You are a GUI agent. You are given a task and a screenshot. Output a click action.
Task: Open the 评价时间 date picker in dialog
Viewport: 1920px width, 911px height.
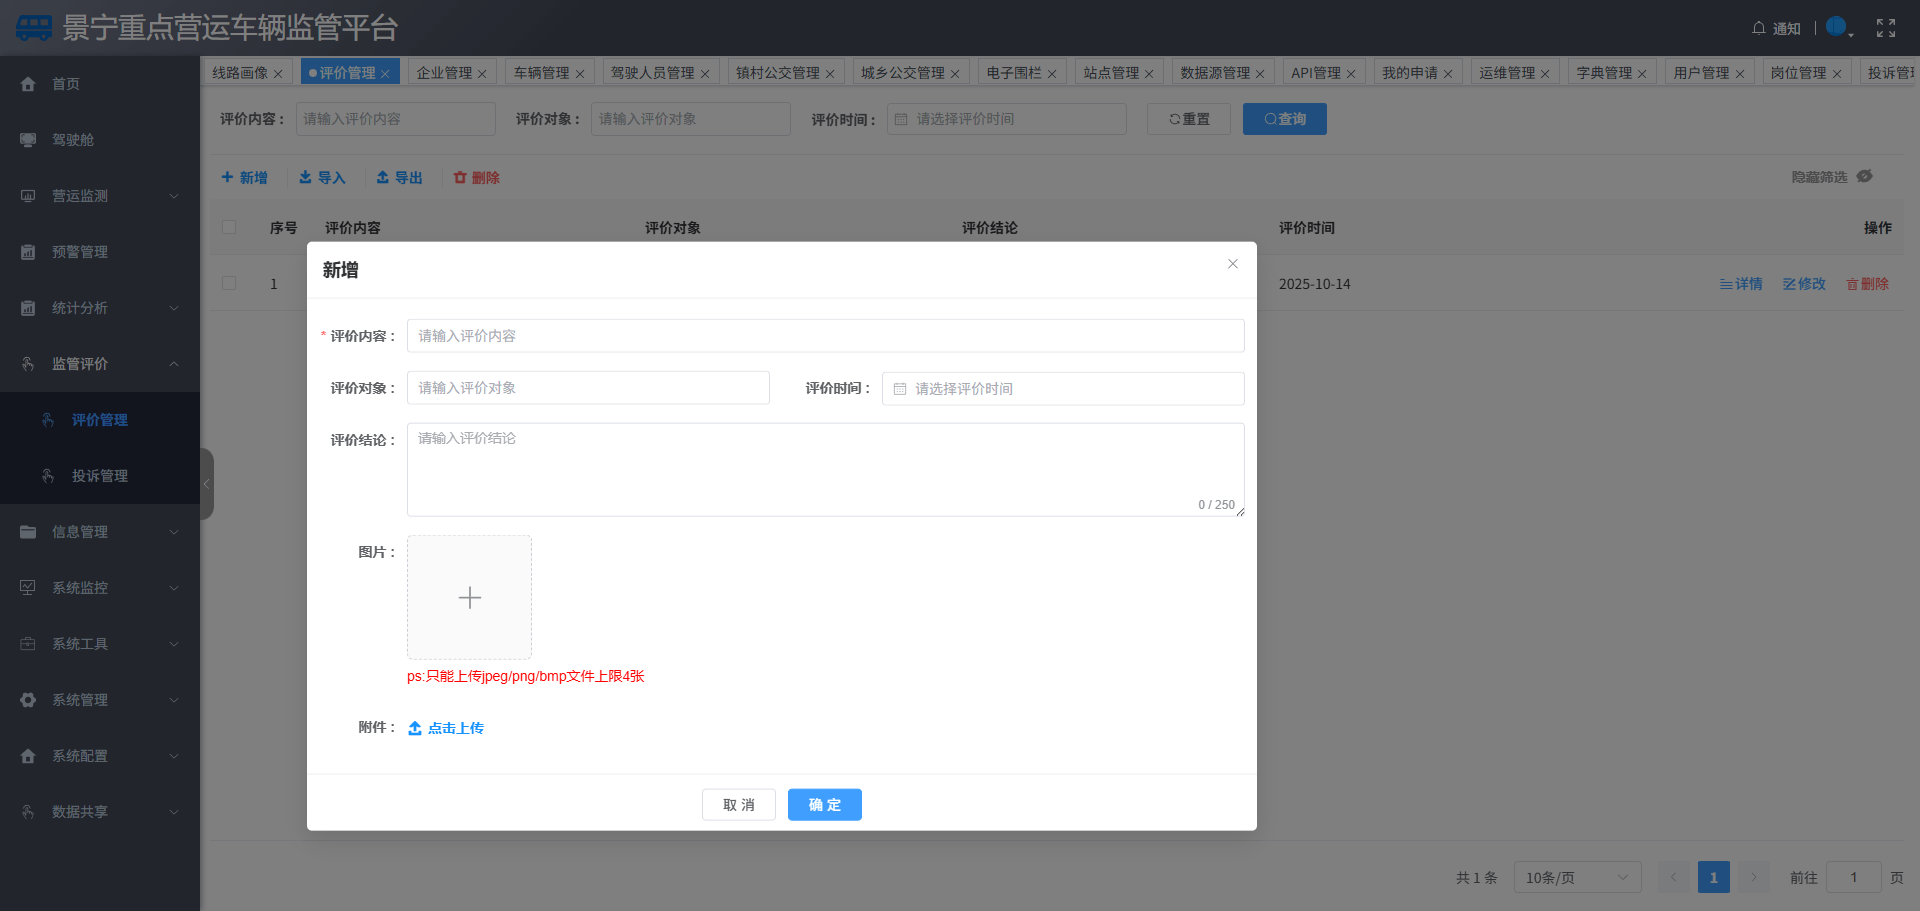pyautogui.click(x=1062, y=388)
